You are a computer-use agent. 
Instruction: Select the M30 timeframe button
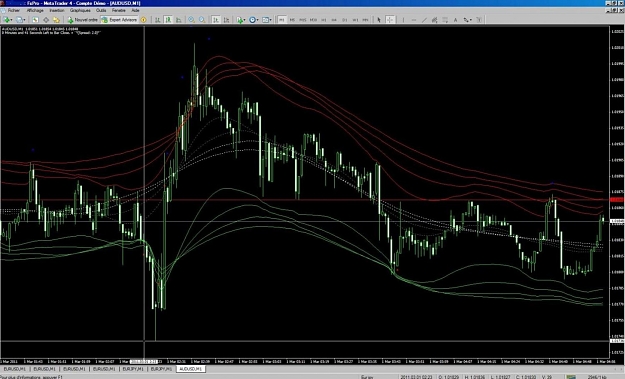(x=313, y=20)
